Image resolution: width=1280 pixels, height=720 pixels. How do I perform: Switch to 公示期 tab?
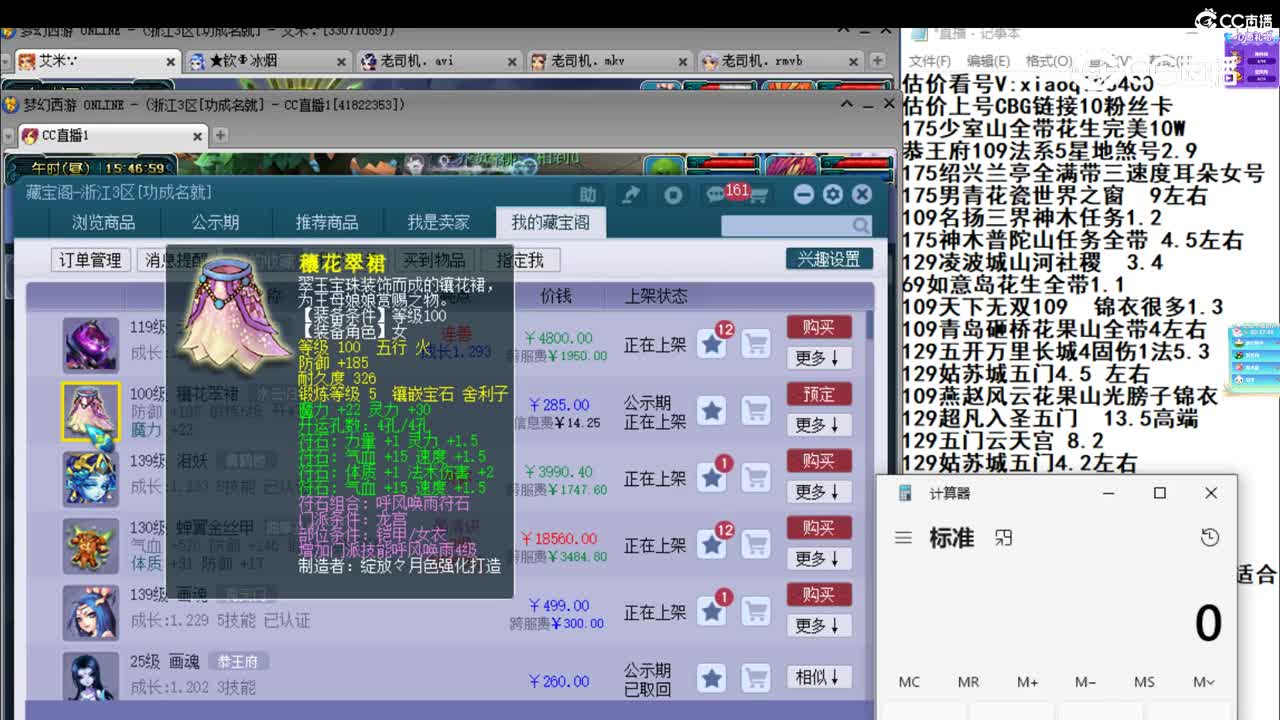[215, 222]
